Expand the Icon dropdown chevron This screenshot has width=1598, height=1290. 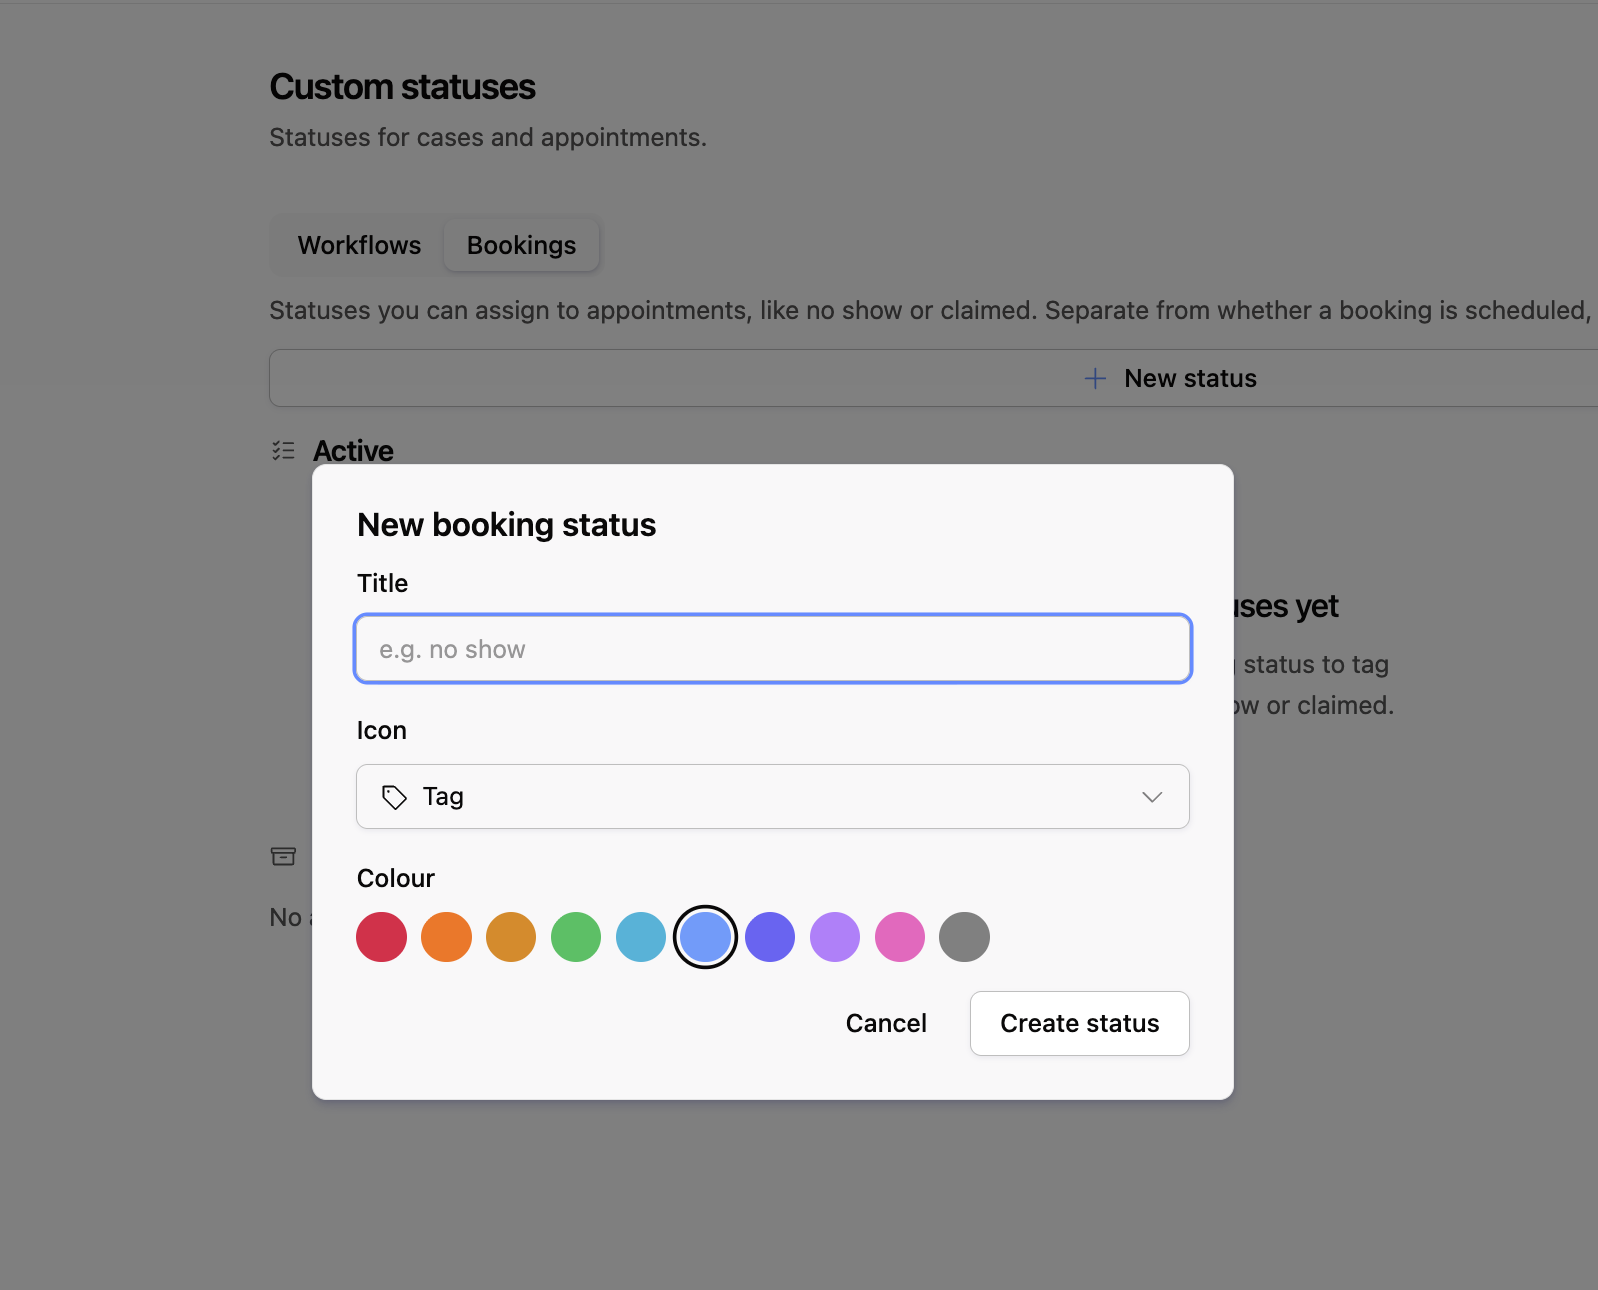point(1152,797)
